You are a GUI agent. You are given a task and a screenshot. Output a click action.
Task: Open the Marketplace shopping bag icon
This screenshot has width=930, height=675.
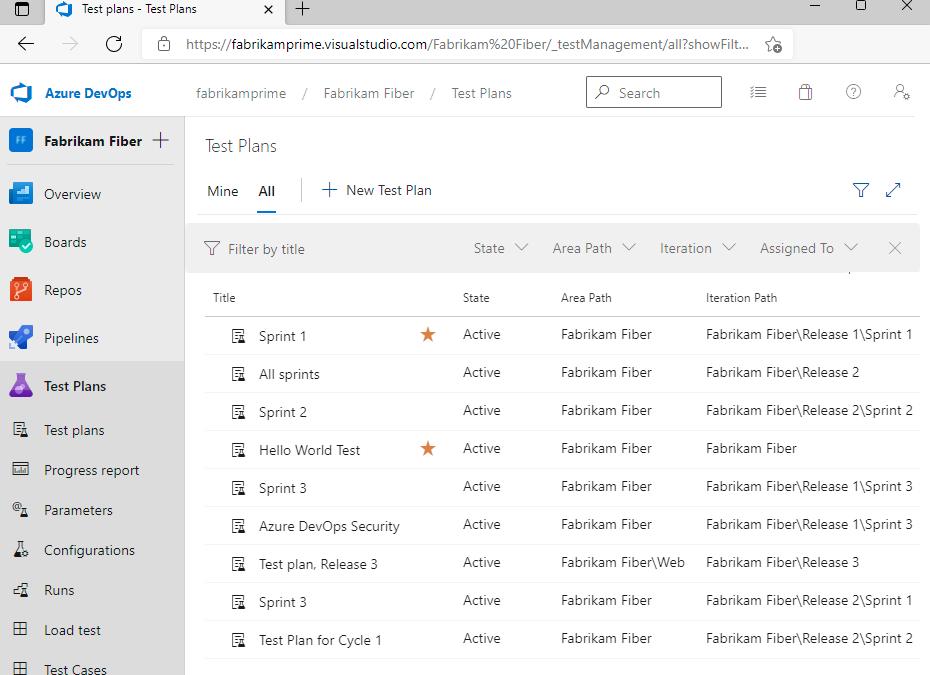[x=805, y=92]
